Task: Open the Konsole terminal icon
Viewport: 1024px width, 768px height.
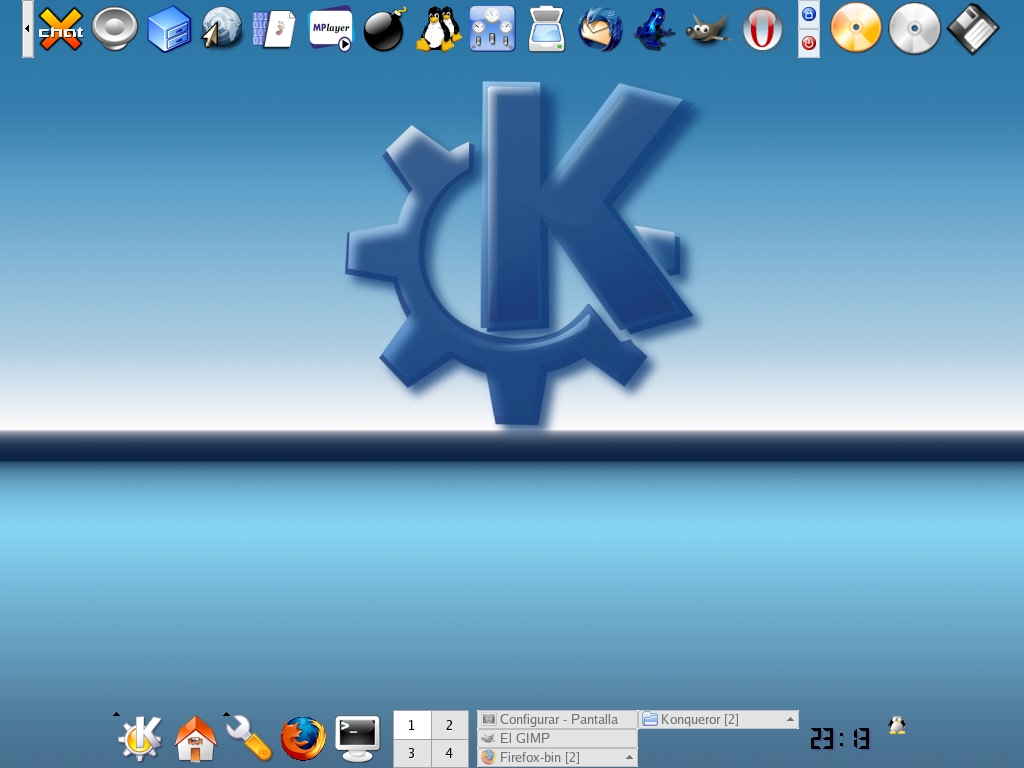Action: coord(357,739)
